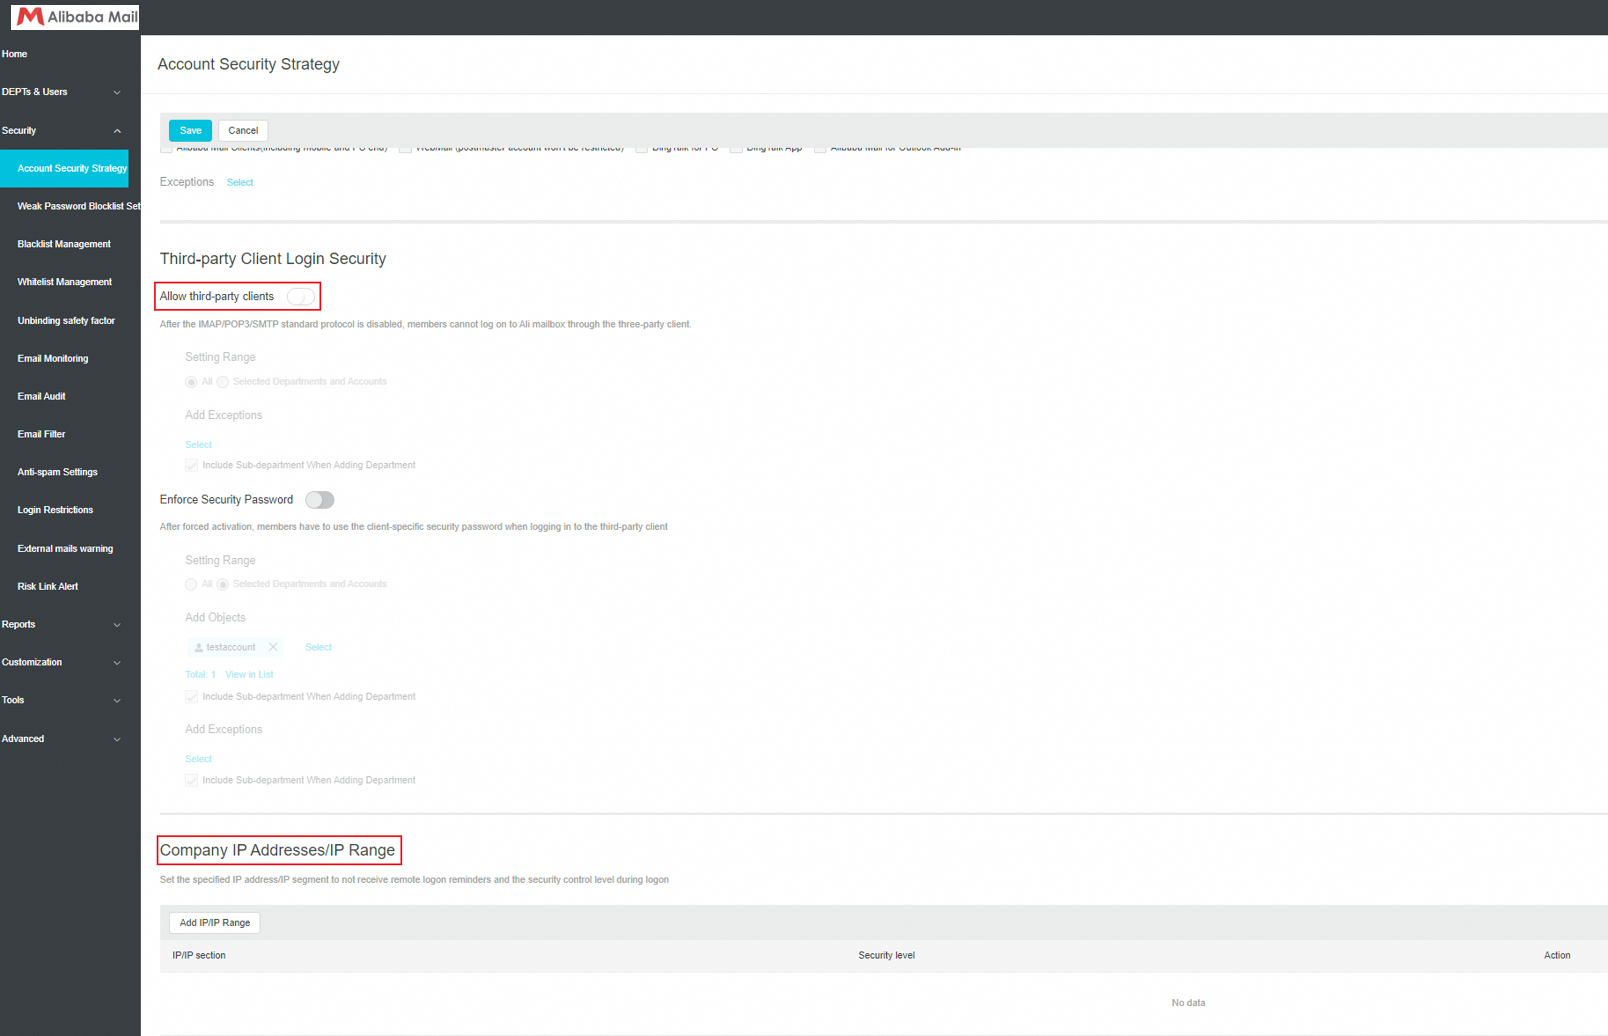
Task: Remove the testaccount chip with its X
Action: click(273, 647)
